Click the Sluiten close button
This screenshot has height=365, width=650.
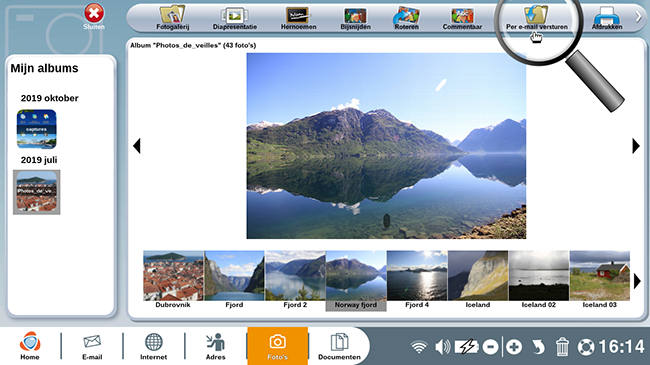pyautogui.click(x=94, y=17)
